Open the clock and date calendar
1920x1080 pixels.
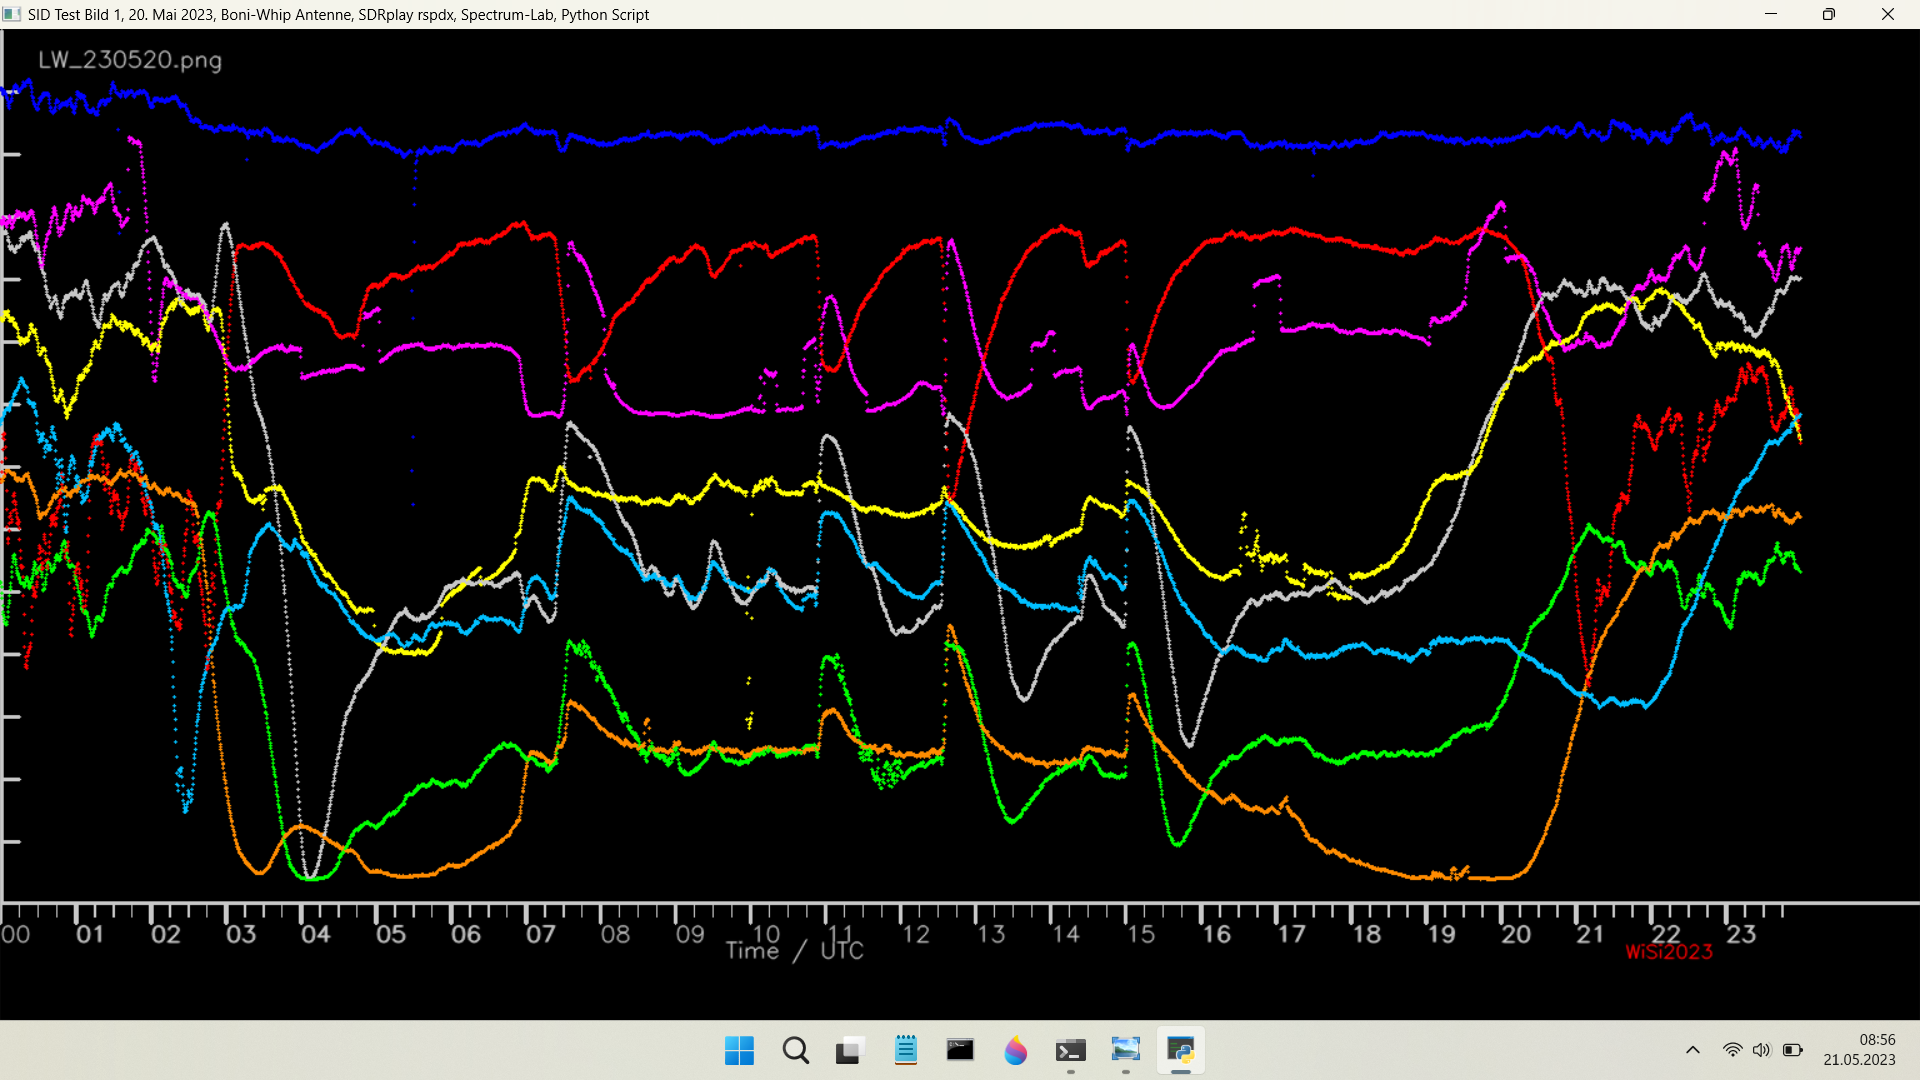1859,1050
